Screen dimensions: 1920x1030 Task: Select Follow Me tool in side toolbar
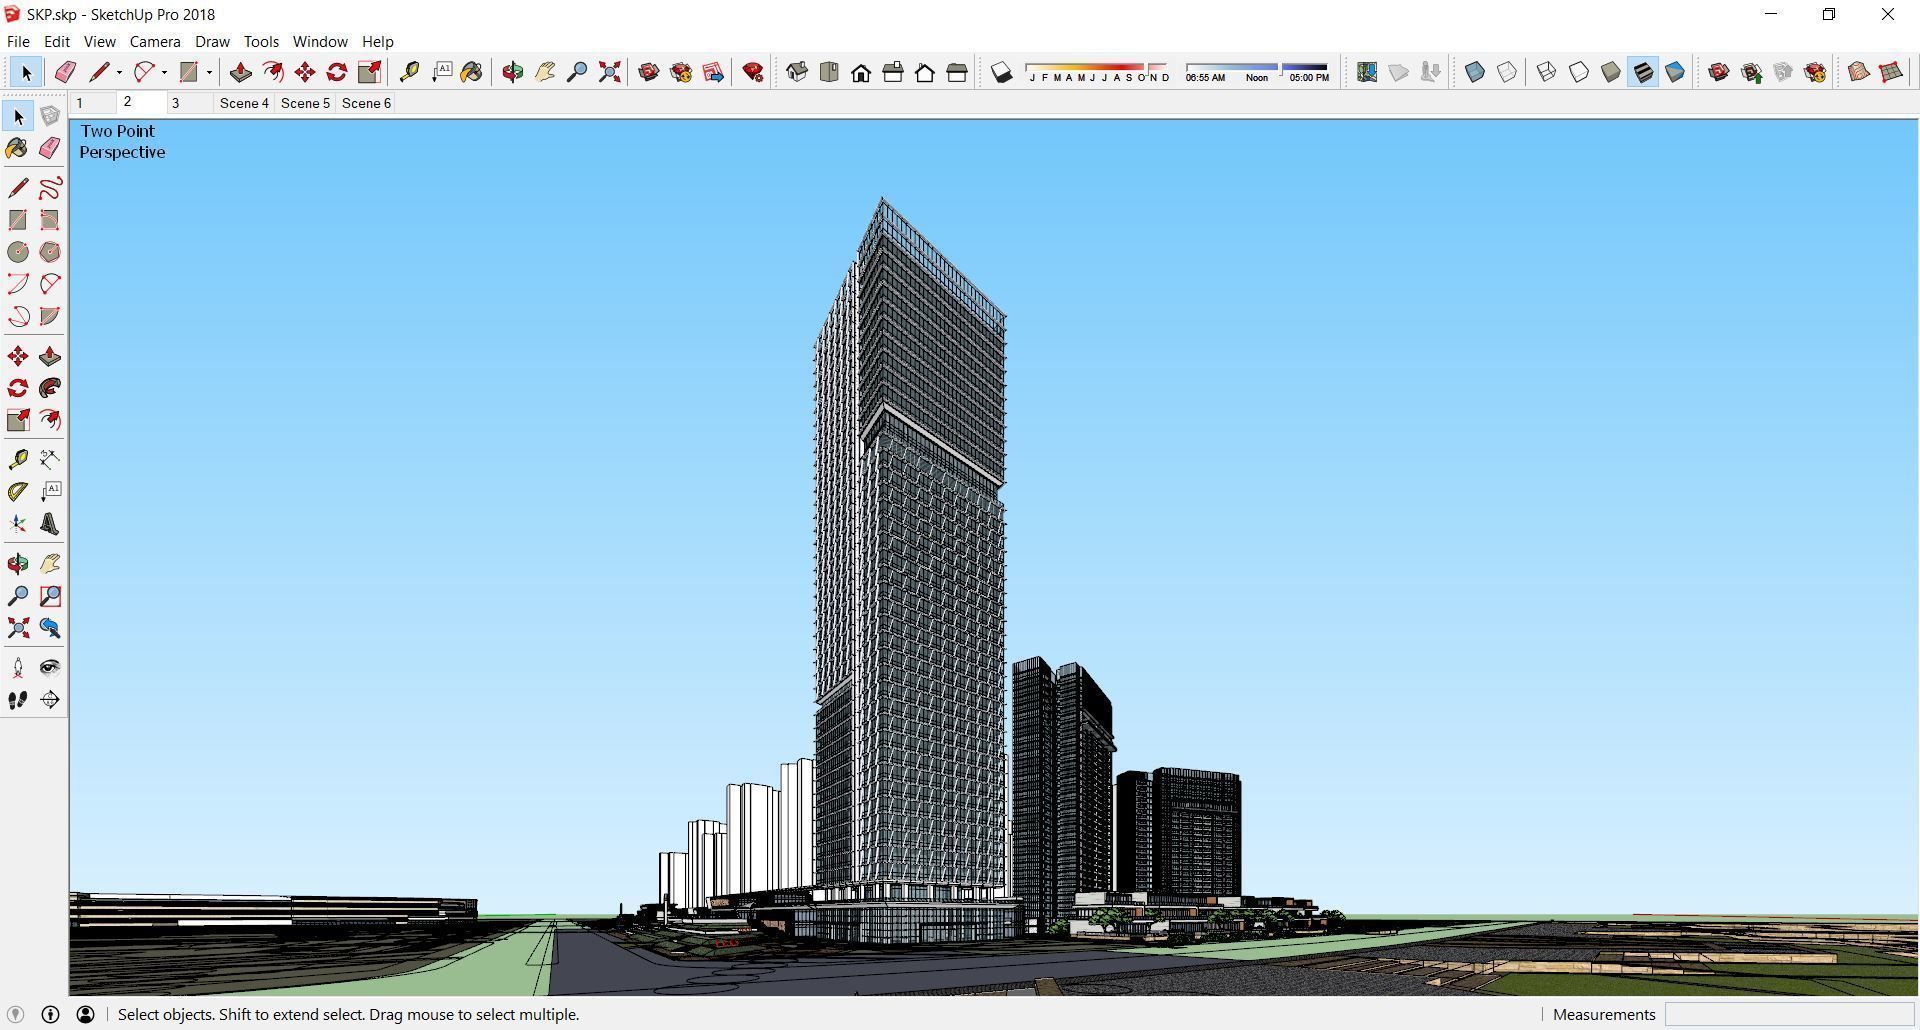coord(50,388)
